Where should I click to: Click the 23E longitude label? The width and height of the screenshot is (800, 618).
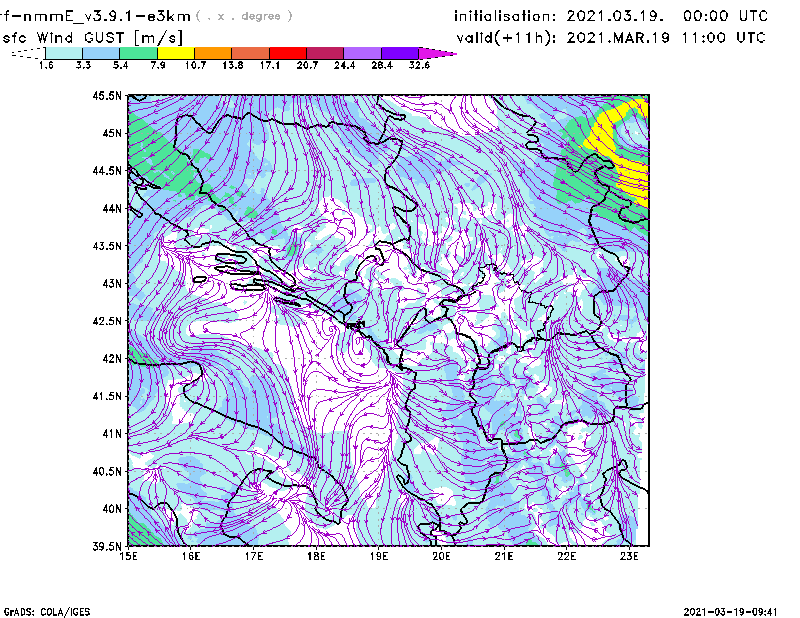tap(629, 556)
